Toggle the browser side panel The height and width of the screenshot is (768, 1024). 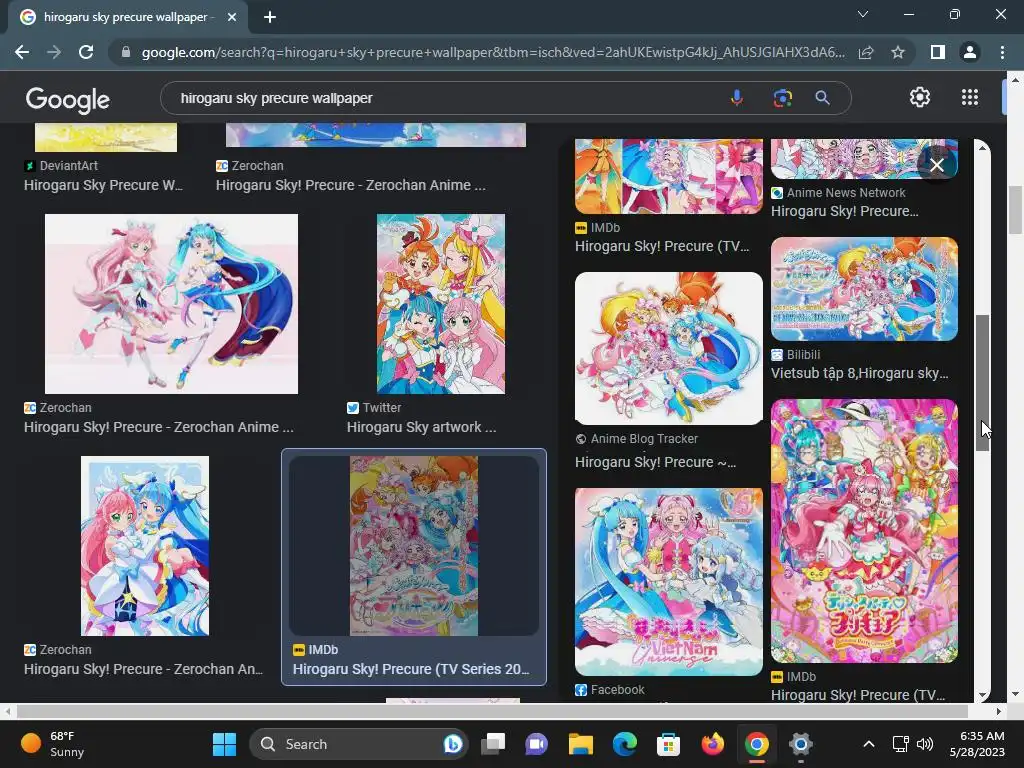(938, 52)
